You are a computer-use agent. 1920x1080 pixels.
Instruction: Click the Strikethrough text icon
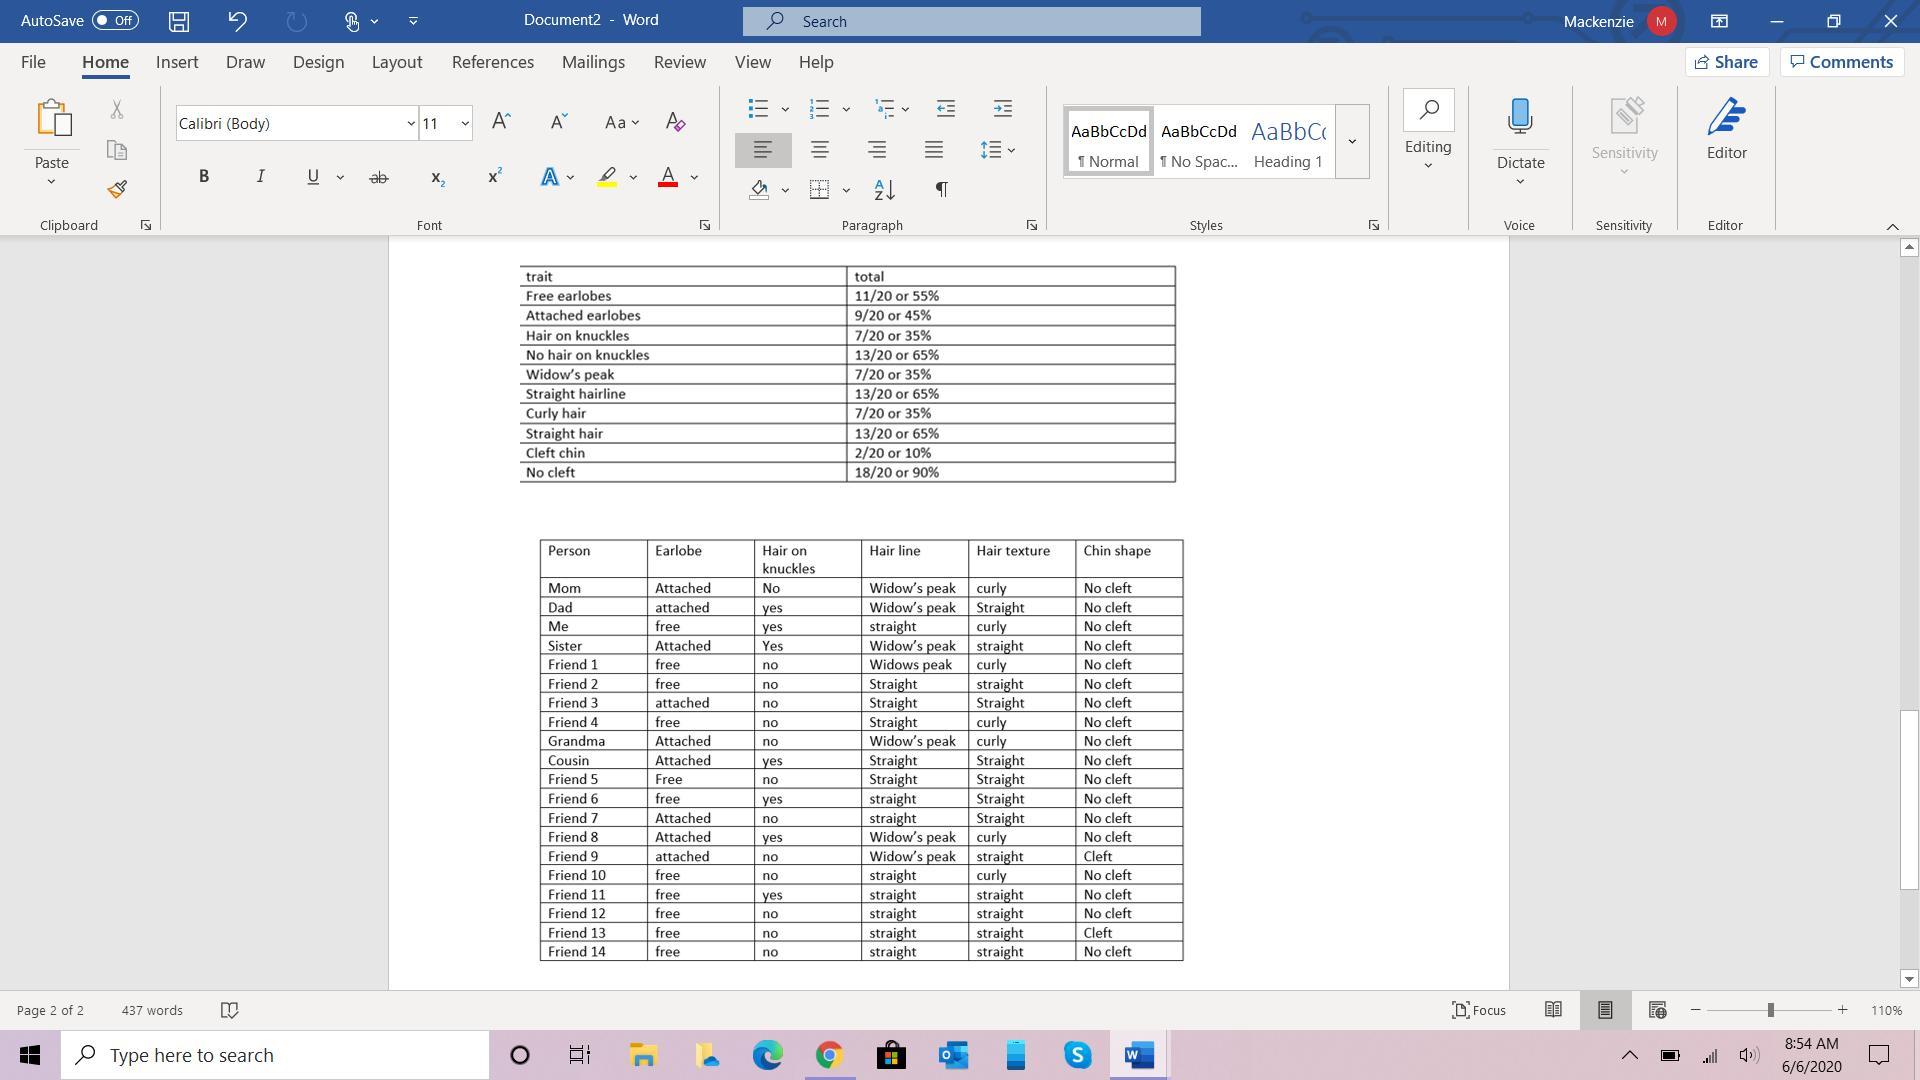378,177
